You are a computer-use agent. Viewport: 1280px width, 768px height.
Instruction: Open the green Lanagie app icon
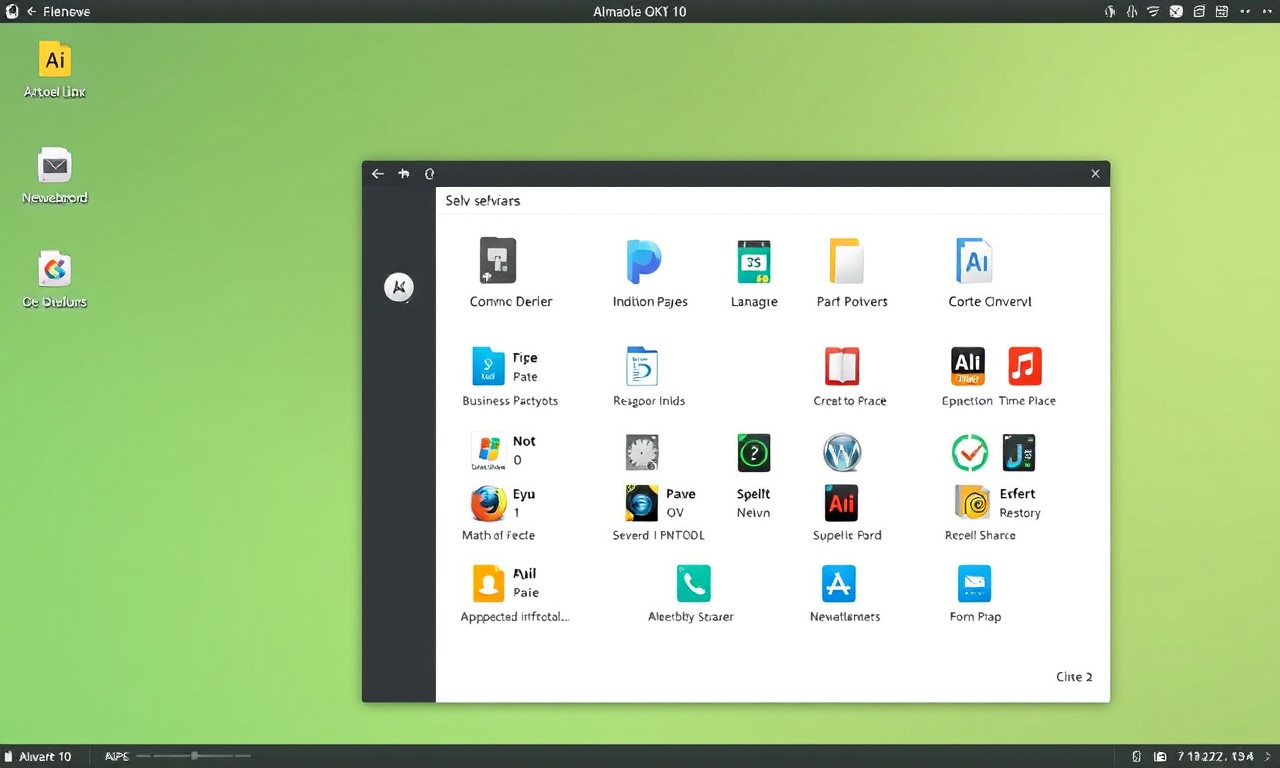753,262
